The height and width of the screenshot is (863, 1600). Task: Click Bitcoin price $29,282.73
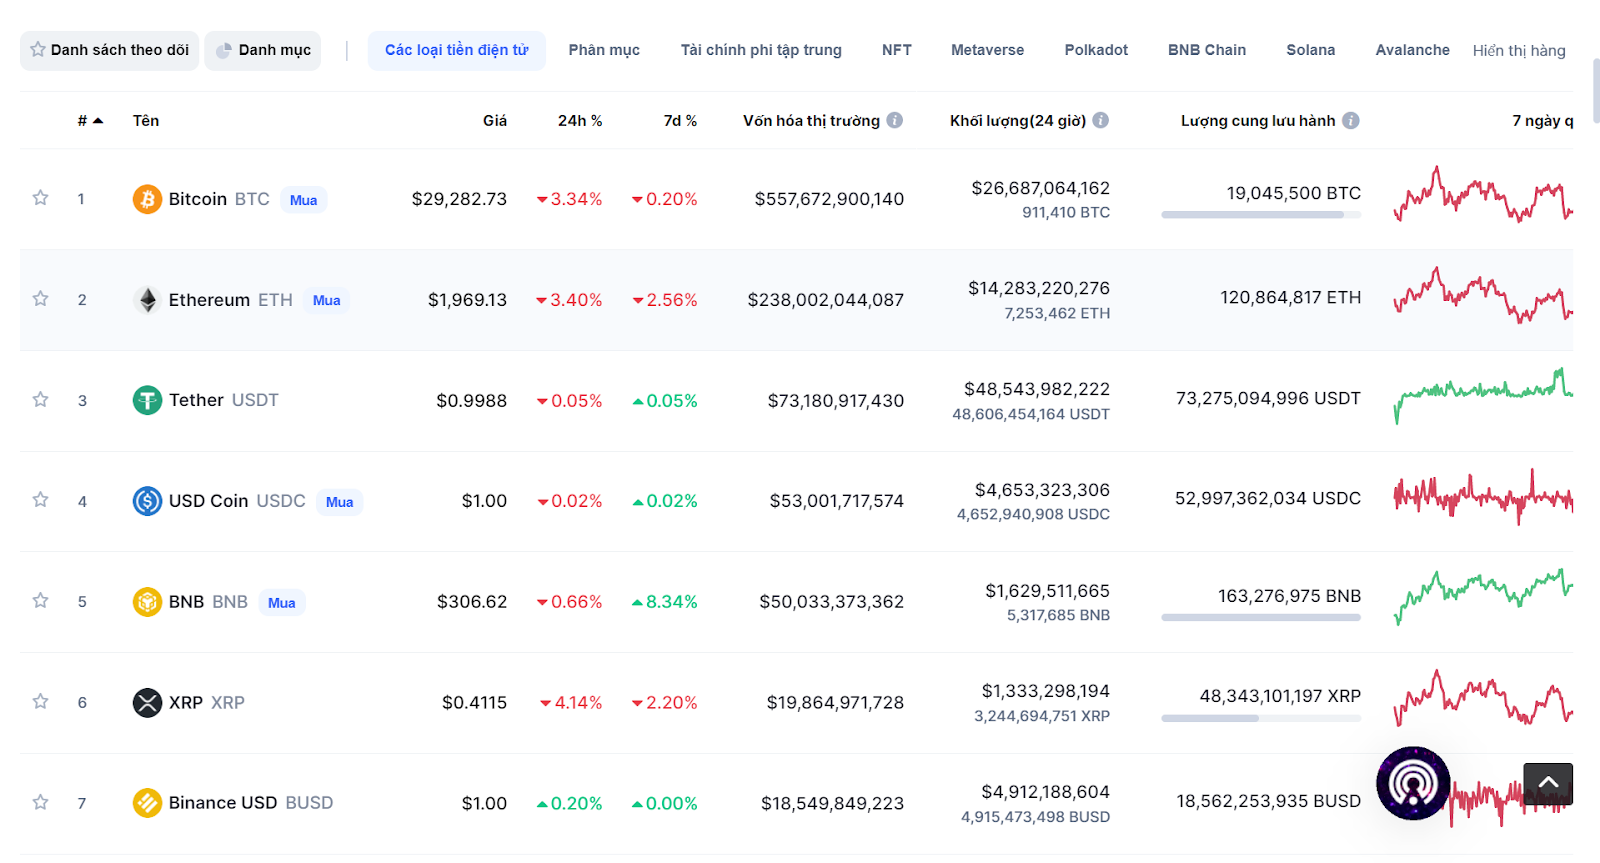pyautogui.click(x=459, y=199)
